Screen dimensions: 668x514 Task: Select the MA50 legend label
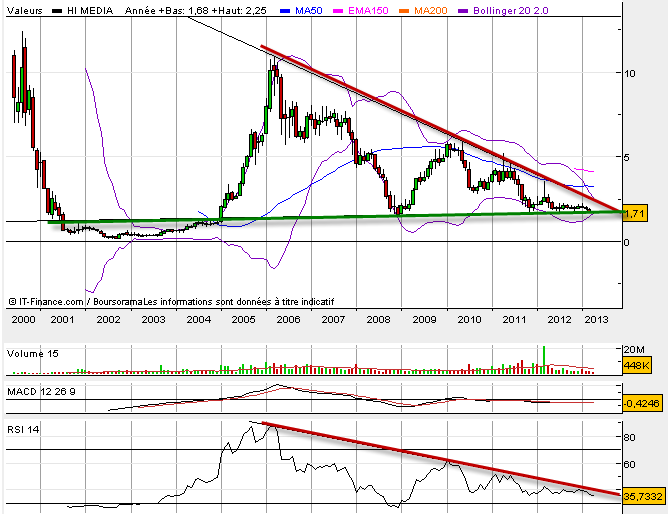(x=310, y=10)
